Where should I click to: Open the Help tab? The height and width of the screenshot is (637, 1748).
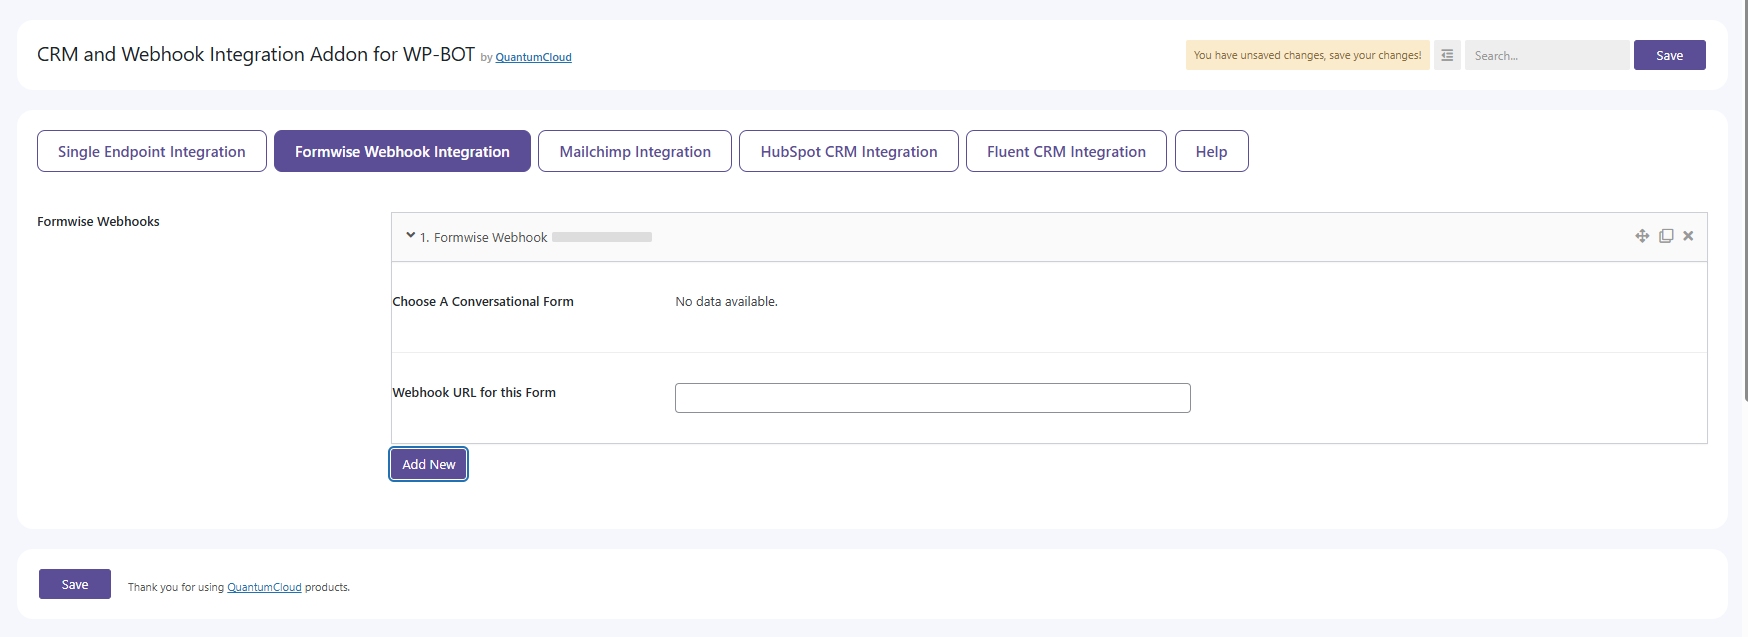point(1211,151)
